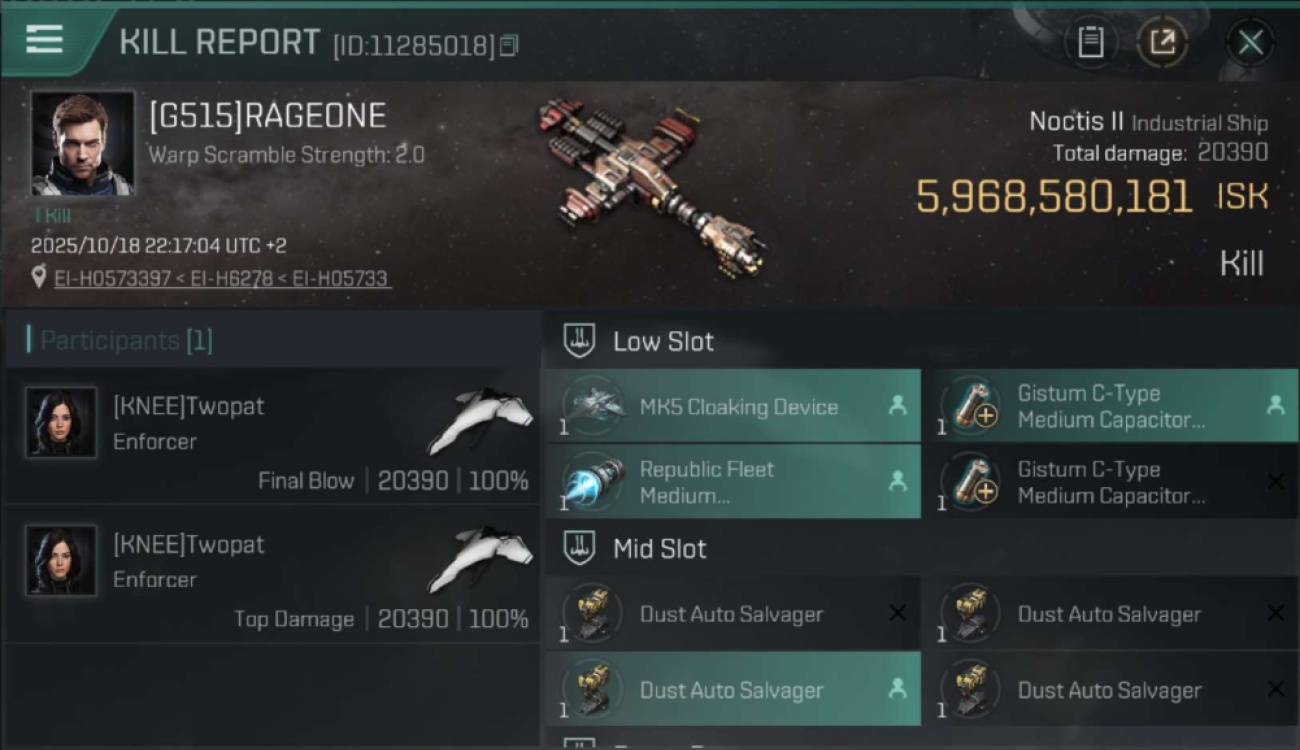This screenshot has height=750, width=1300.
Task: Click destroyed Gistum C-Type Capacitor X mark
Action: point(1275,482)
